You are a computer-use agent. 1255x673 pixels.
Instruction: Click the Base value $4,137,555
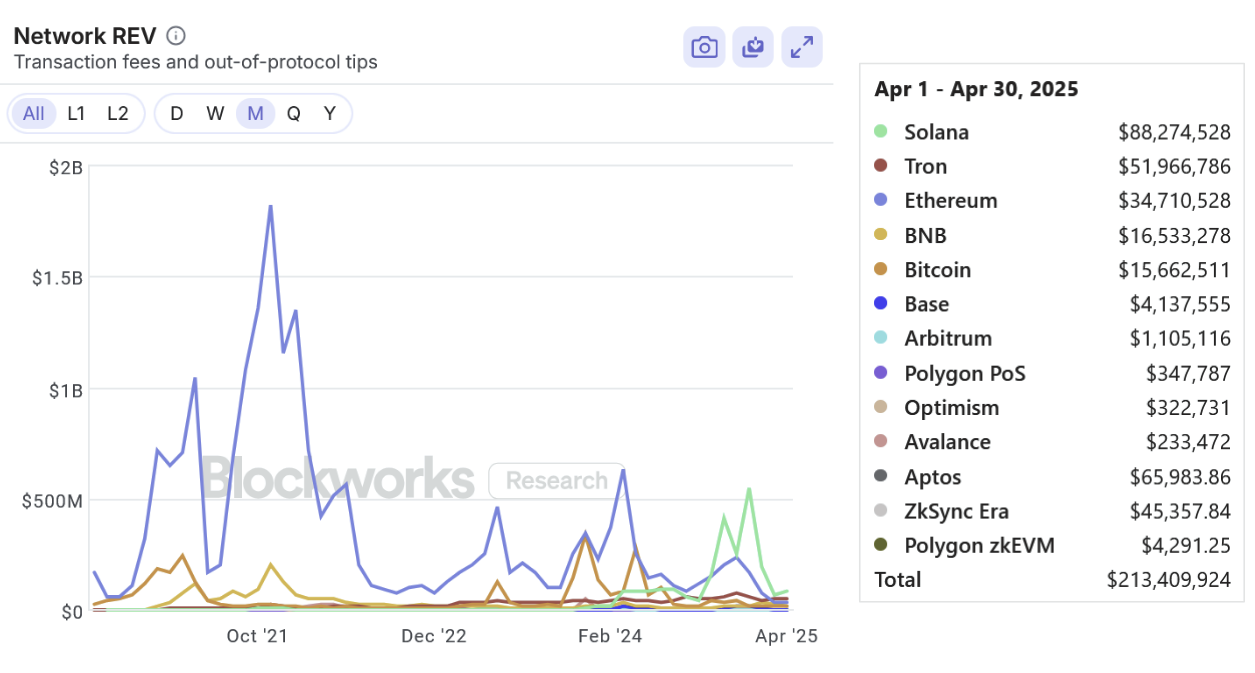[1181, 304]
